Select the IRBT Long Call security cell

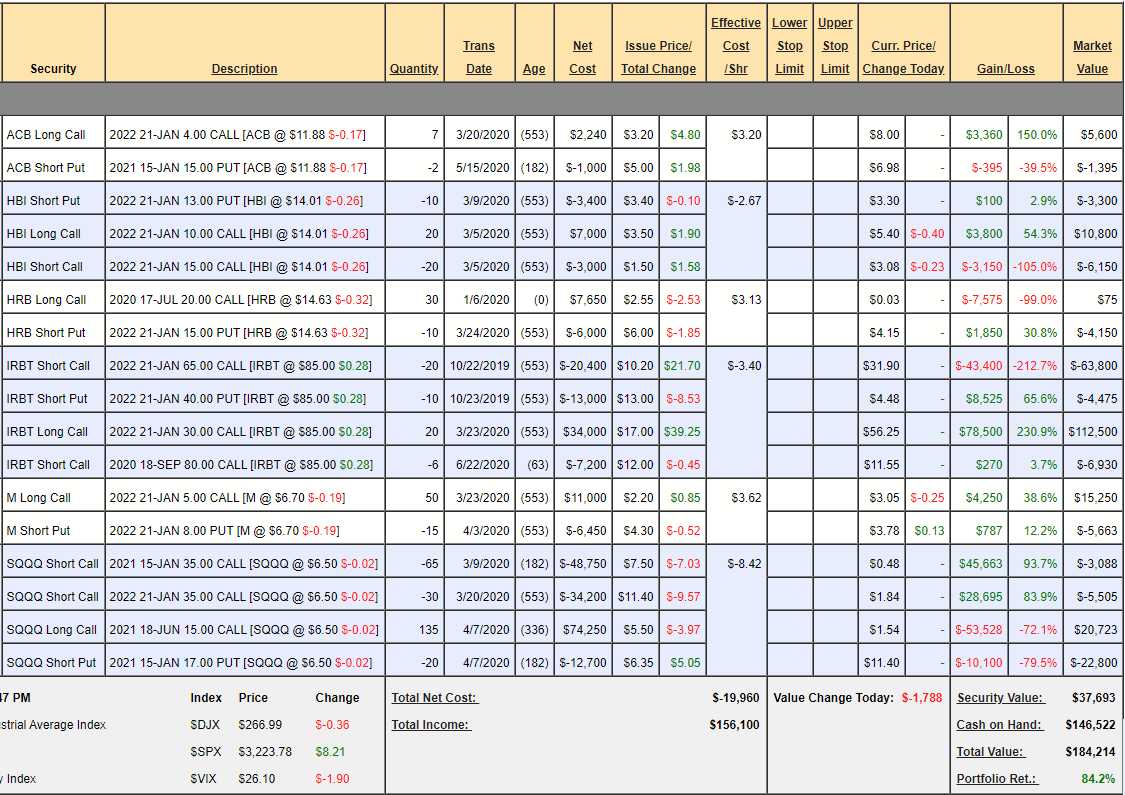coord(48,432)
